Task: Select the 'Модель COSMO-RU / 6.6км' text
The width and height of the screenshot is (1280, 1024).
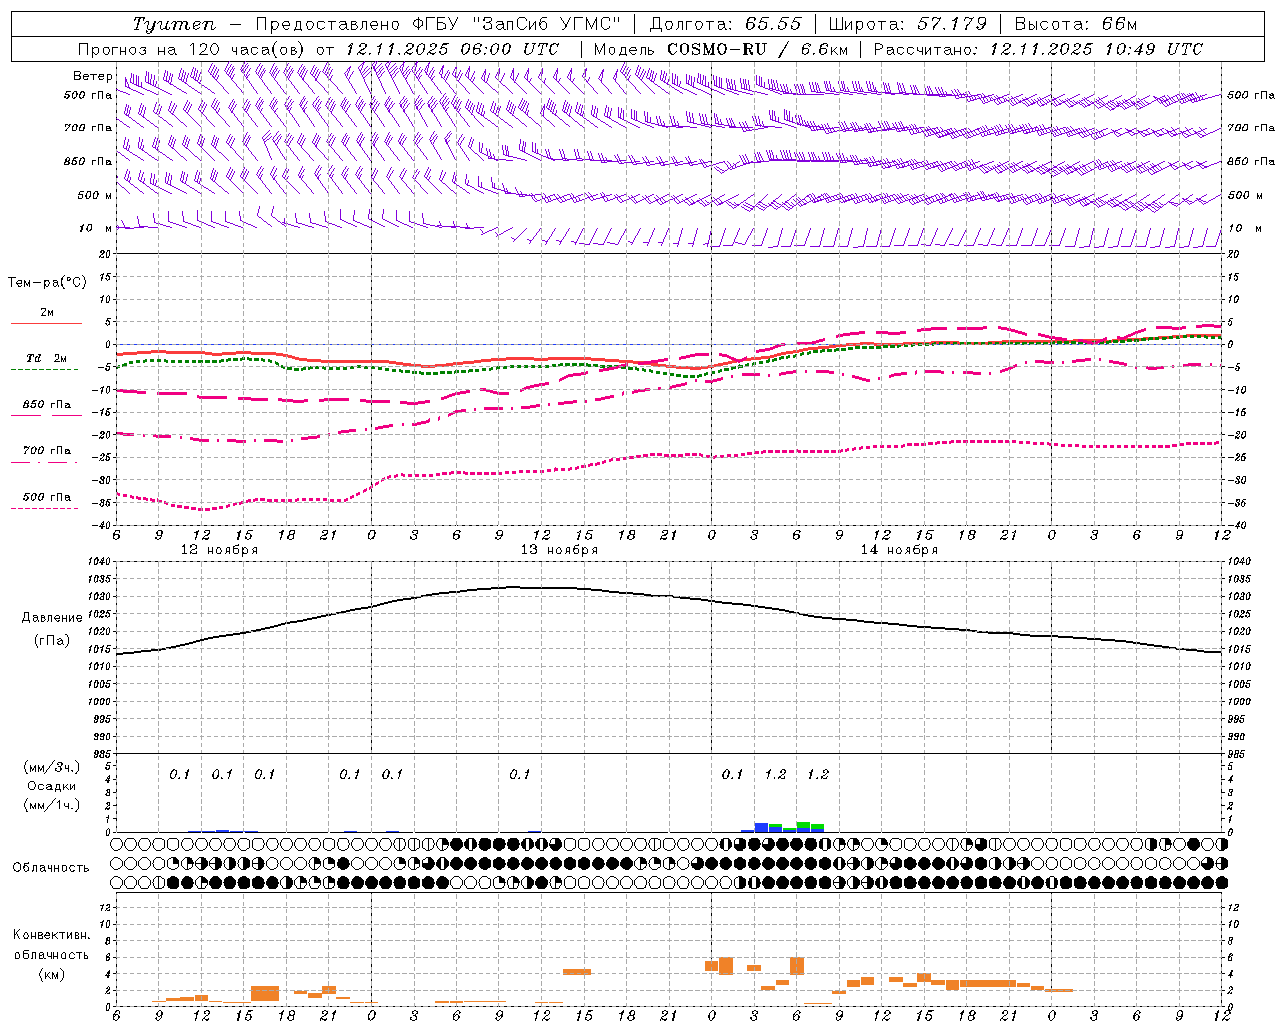Action: click(x=721, y=49)
